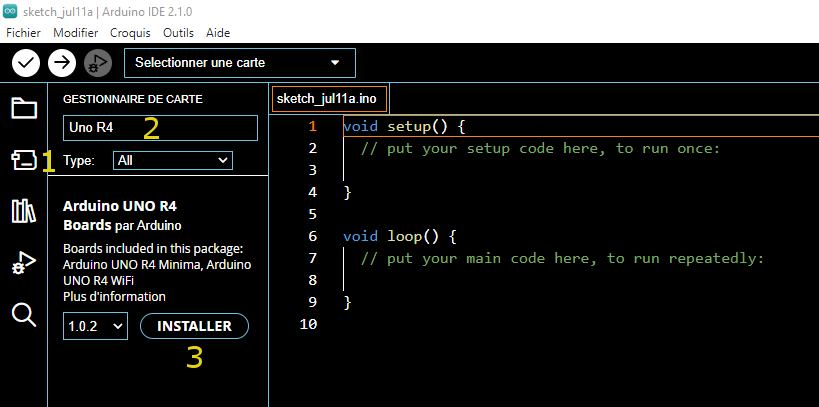Open the 'Selectionner une carte' board dropdown
This screenshot has height=407, width=819.
240,63
